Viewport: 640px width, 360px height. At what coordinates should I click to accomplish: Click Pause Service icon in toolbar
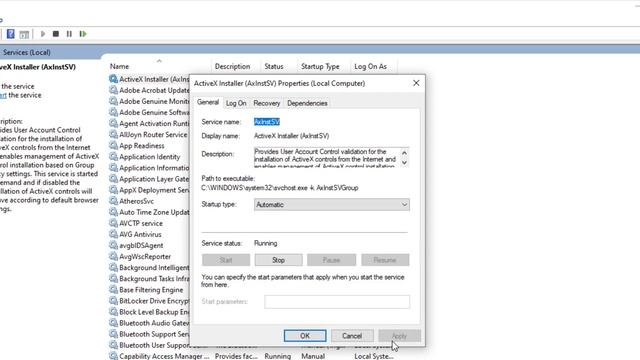[69, 34]
